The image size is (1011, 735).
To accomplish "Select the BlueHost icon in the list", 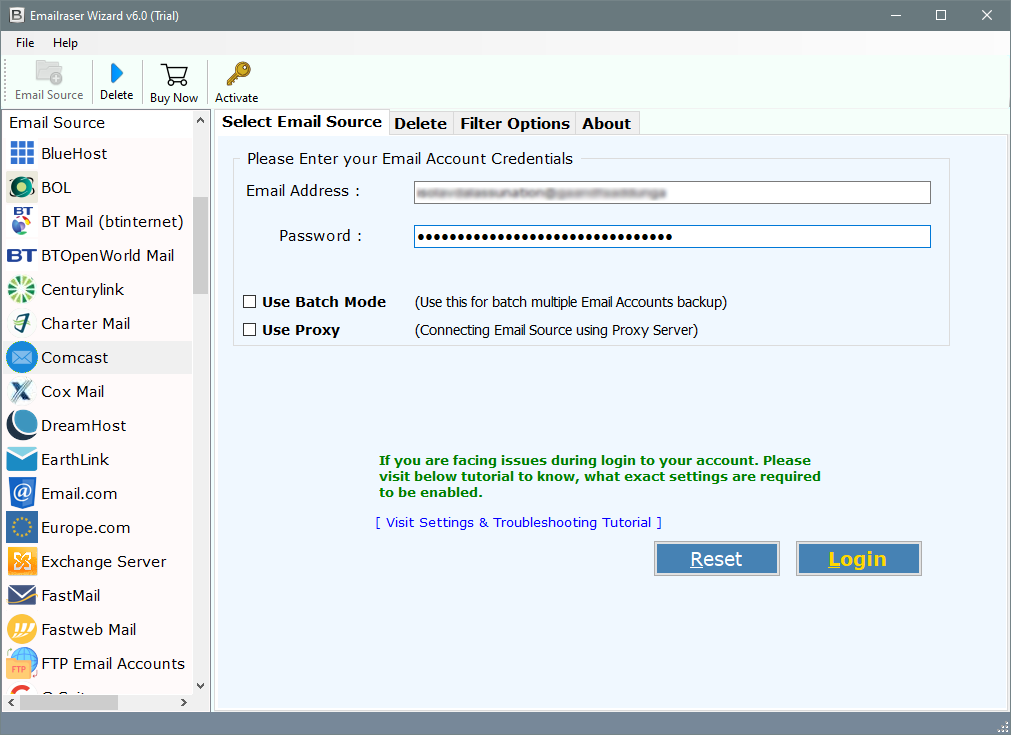I will [22, 153].
